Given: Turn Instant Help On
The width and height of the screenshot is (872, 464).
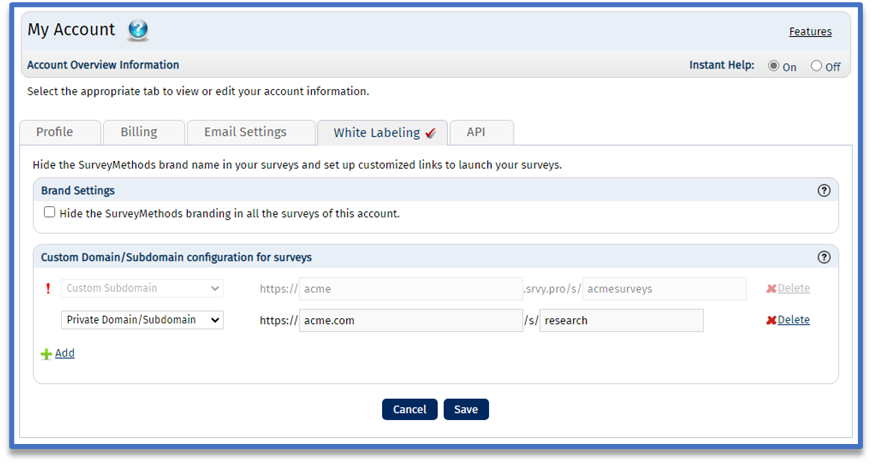Looking at the screenshot, I should point(774,66).
